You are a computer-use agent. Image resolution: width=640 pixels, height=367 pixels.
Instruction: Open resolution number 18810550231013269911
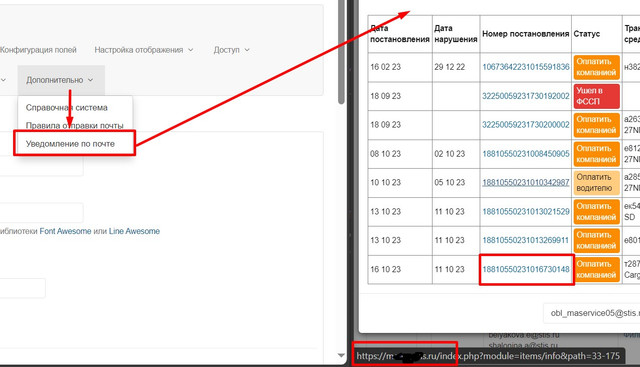pyautogui.click(x=526, y=240)
